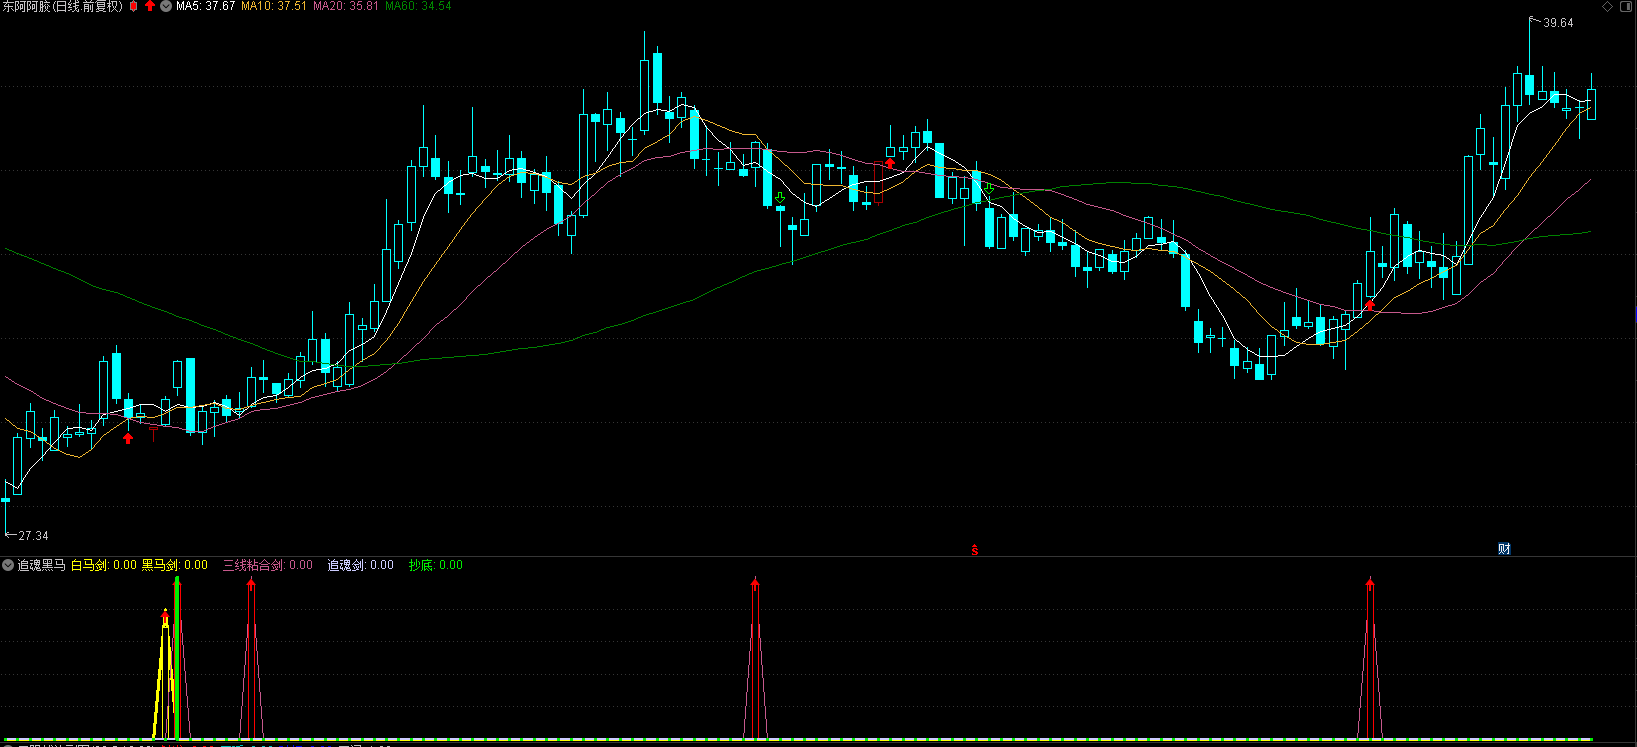Viewport: 1637px width, 747px height.
Task: Click the green hollow down arrow near mid-chart dip
Action: click(x=780, y=199)
